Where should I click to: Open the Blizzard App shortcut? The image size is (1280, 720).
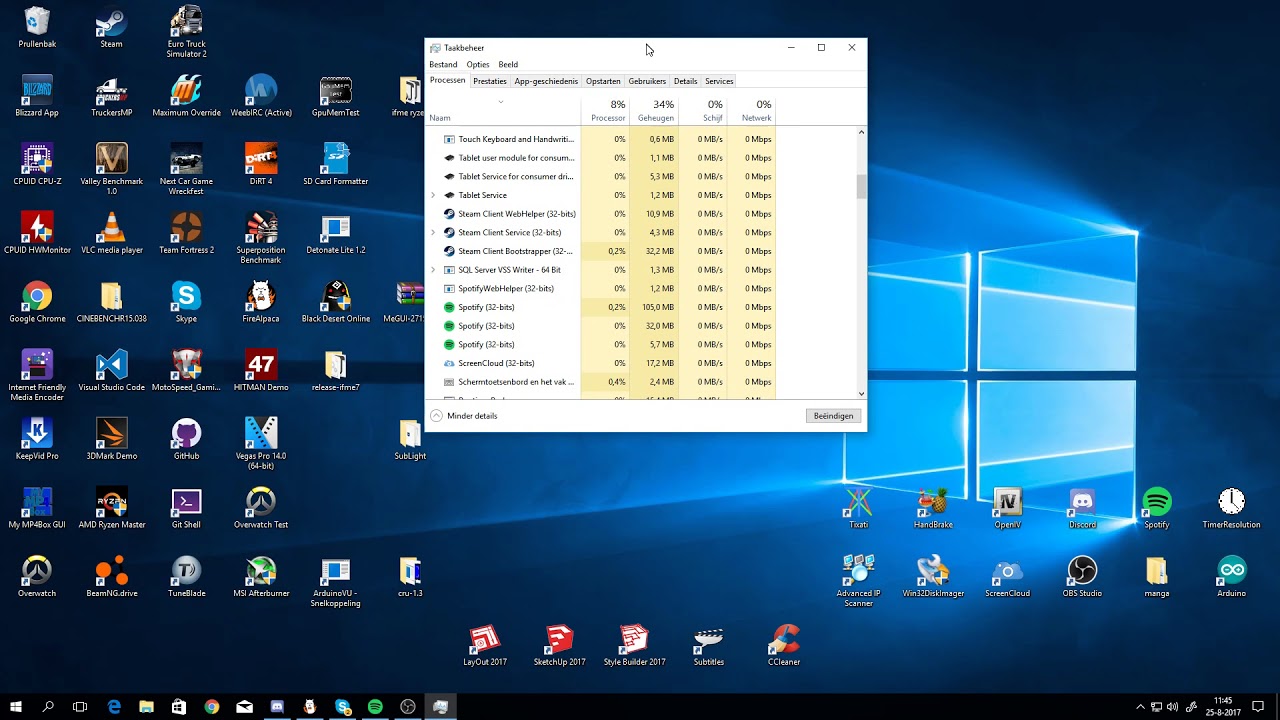pyautogui.click(x=37, y=96)
